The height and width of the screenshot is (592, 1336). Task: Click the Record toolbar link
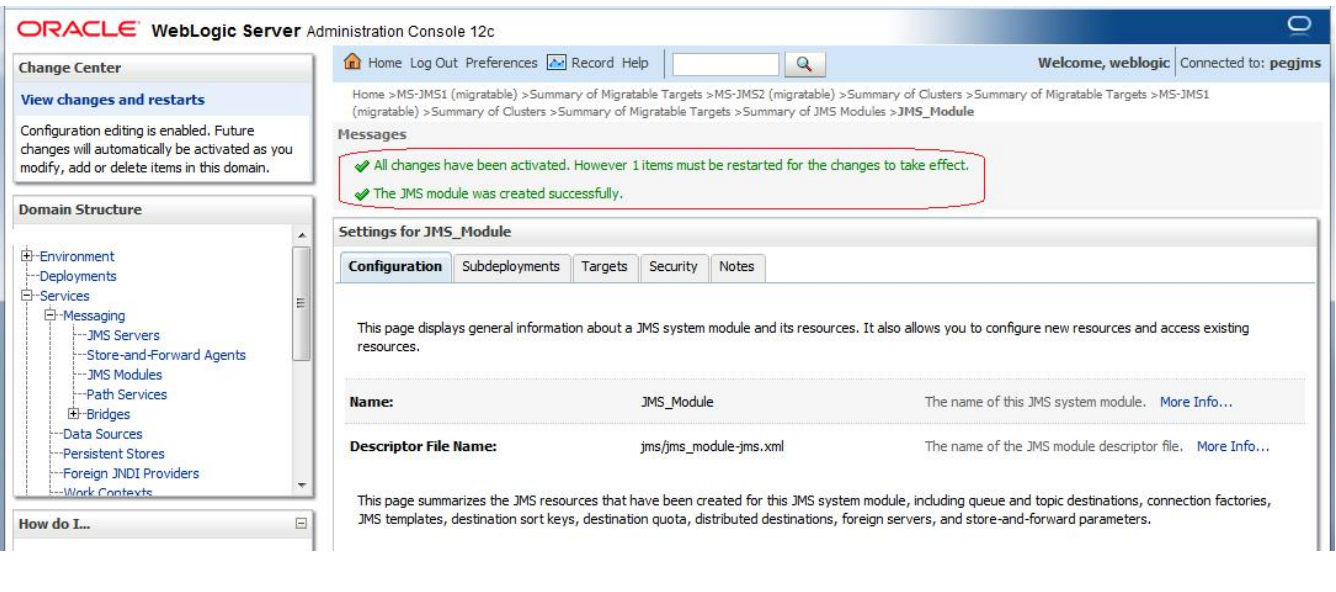(x=592, y=63)
